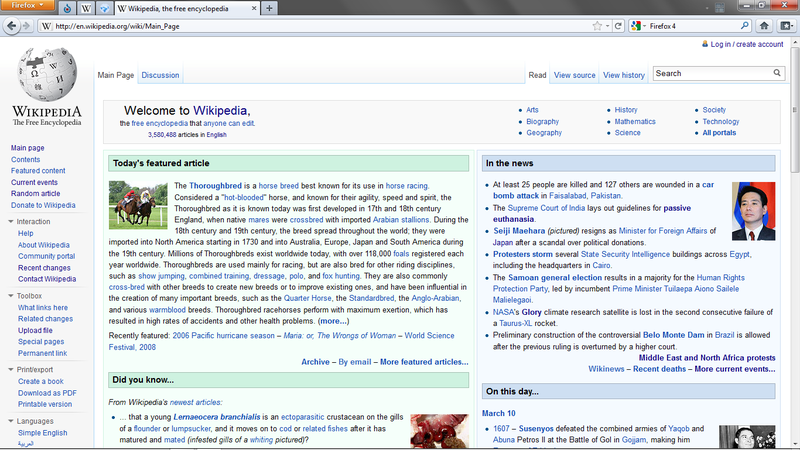This screenshot has height=450, width=800.
Task: Go back with the back arrow
Action: (x=11, y=26)
